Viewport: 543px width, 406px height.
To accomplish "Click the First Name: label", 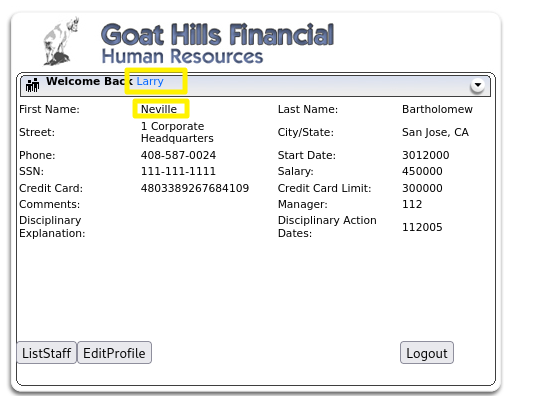I will coord(49,109).
